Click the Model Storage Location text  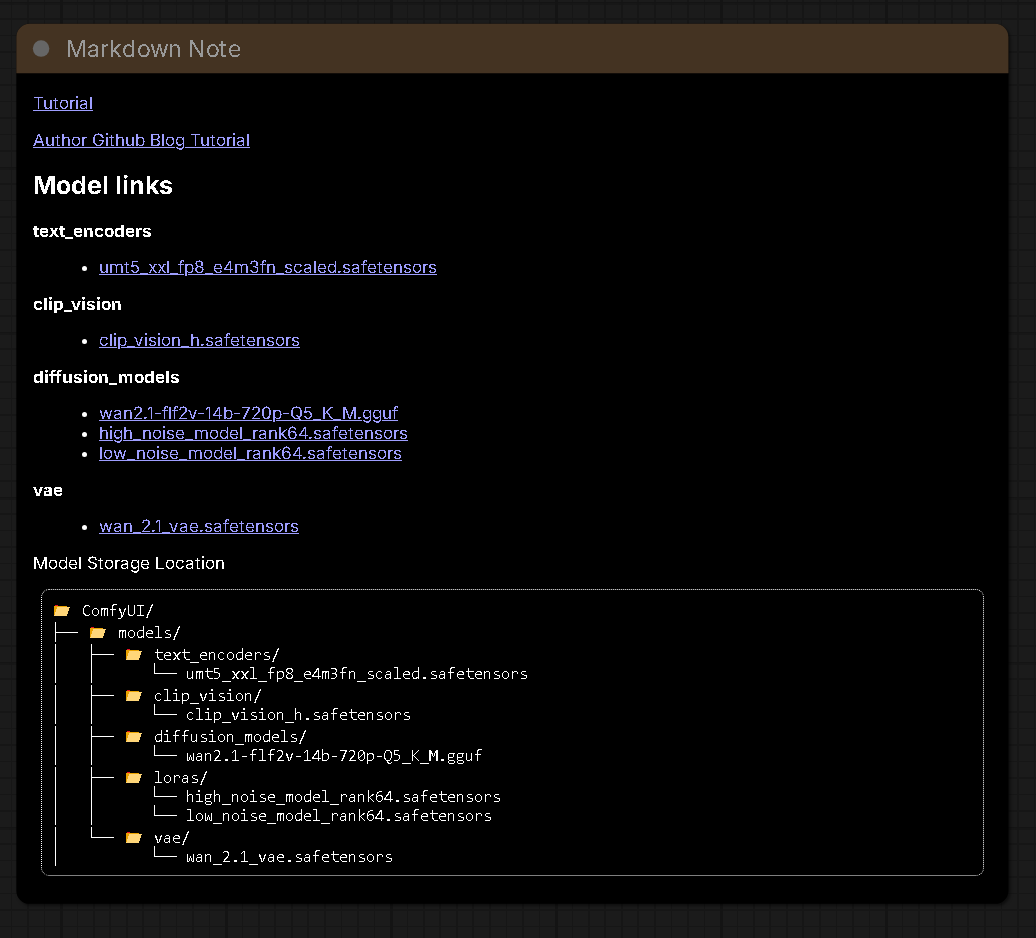[x=129, y=563]
